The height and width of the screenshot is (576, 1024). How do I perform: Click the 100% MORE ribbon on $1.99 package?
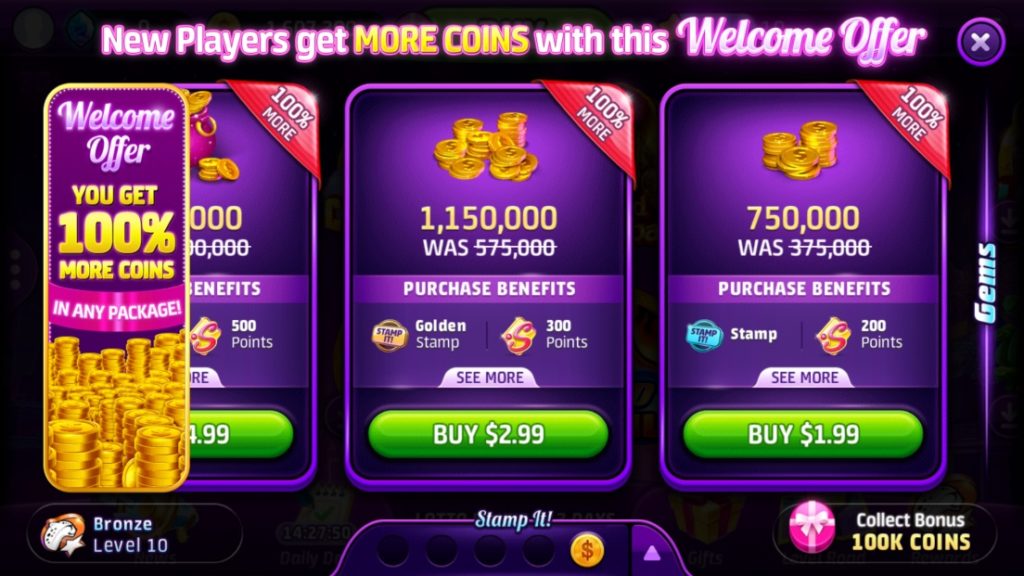[x=909, y=121]
